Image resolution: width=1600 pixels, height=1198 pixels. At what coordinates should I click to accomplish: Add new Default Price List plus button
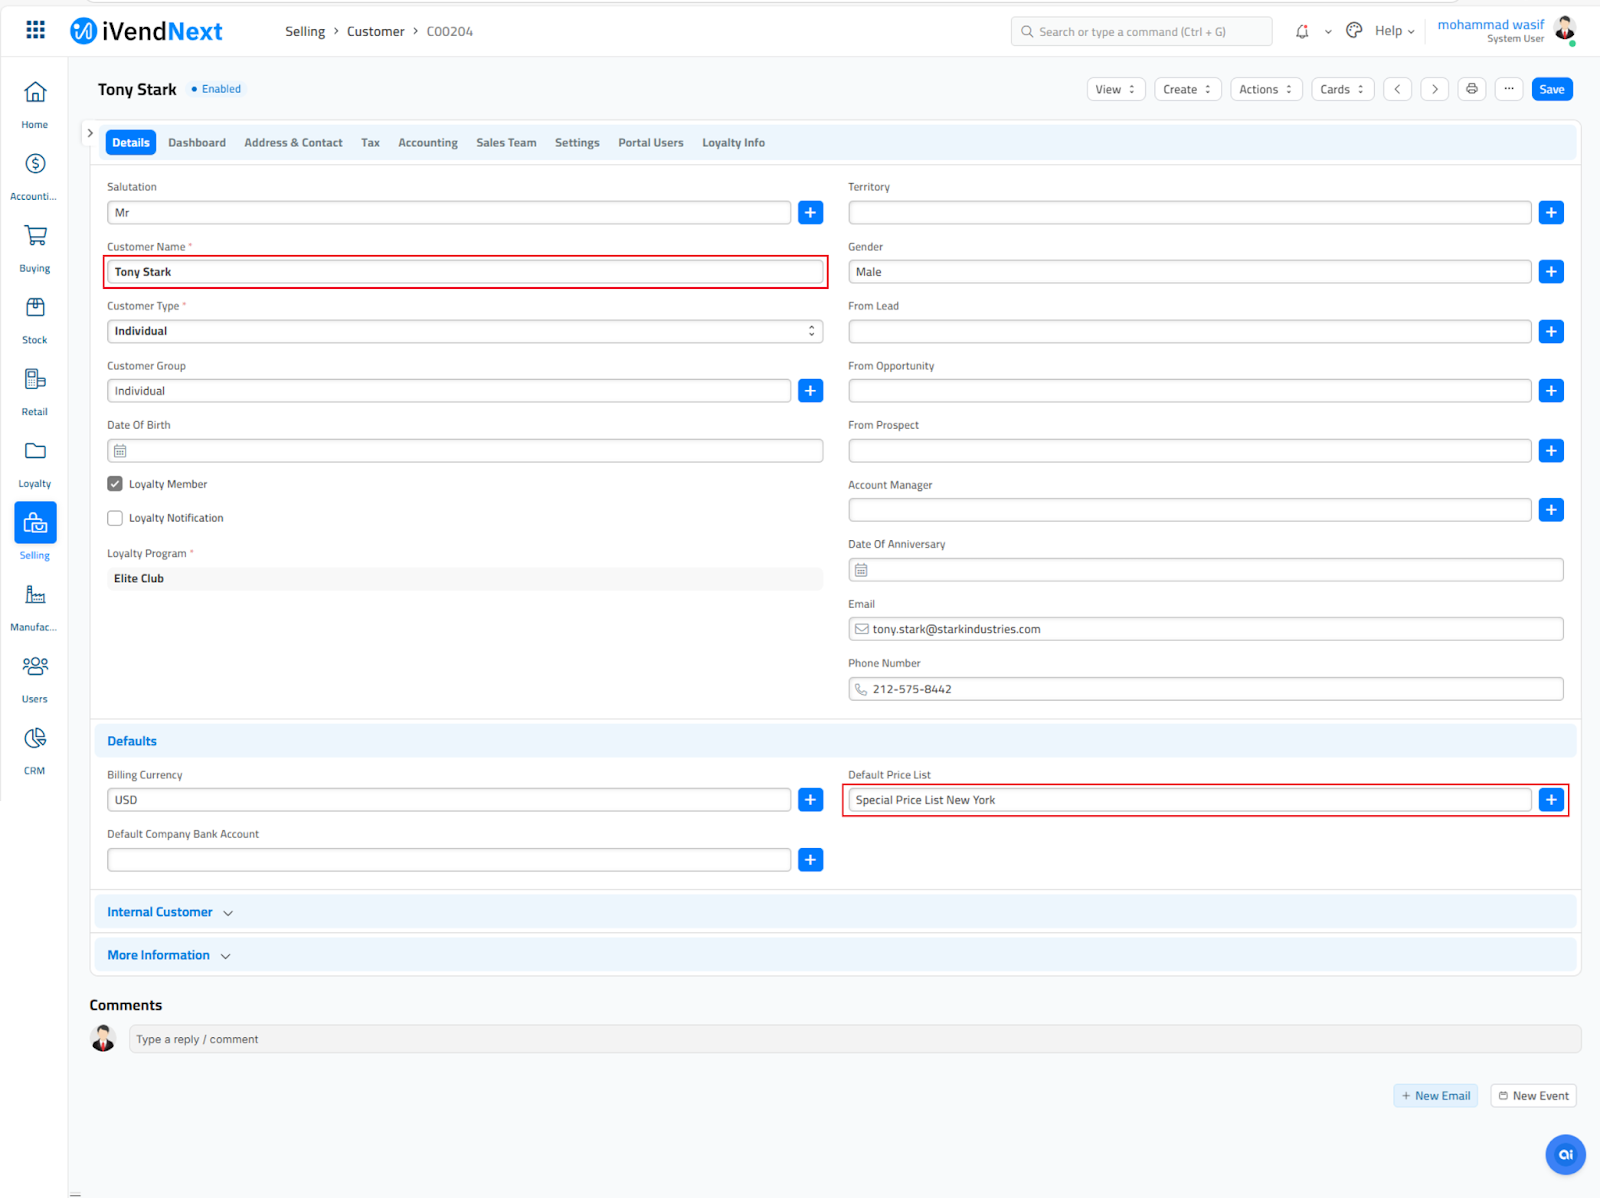(x=1551, y=799)
